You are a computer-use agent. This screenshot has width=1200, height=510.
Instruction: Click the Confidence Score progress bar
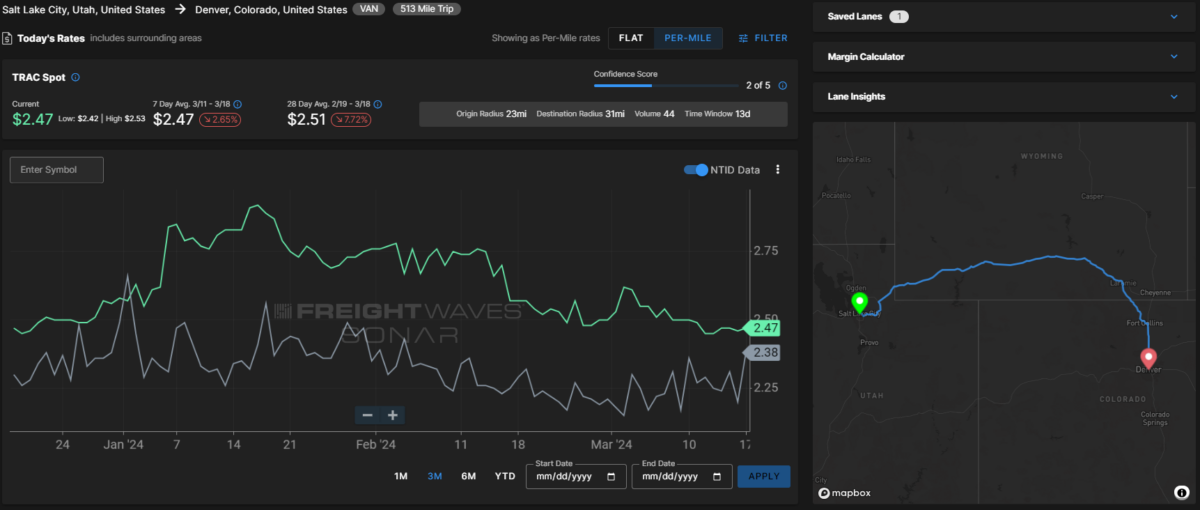coord(666,86)
